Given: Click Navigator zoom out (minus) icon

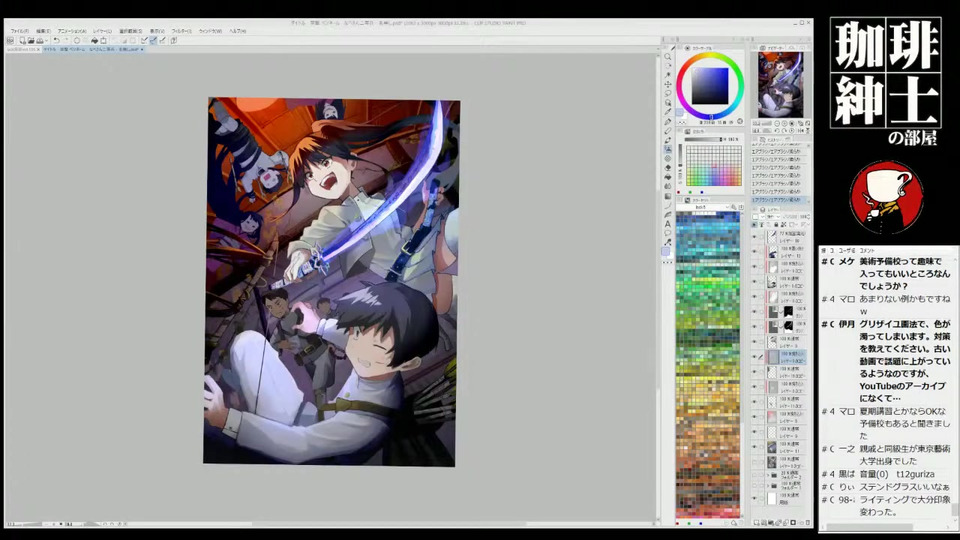Looking at the screenshot, I should point(777,124).
